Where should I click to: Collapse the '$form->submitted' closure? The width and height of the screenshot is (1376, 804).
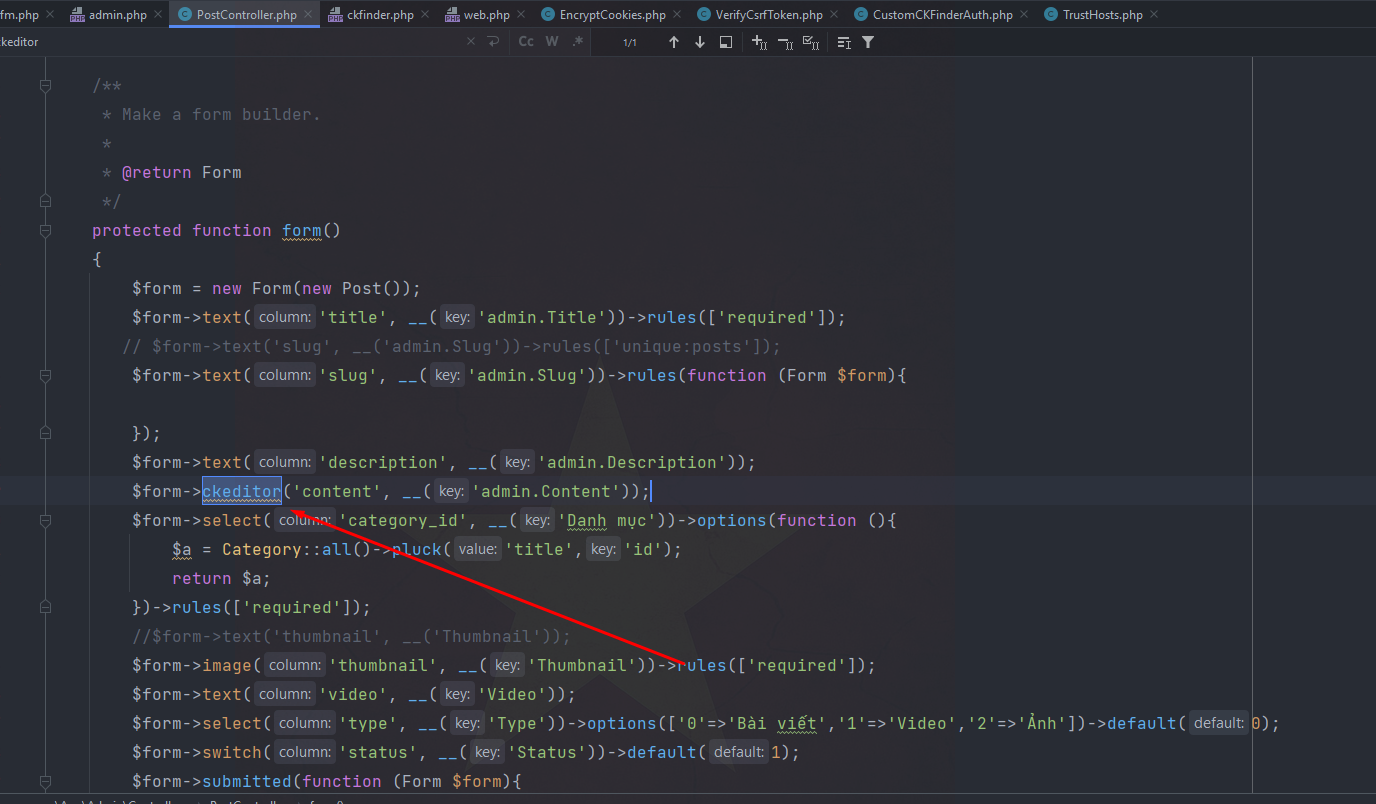(45, 781)
